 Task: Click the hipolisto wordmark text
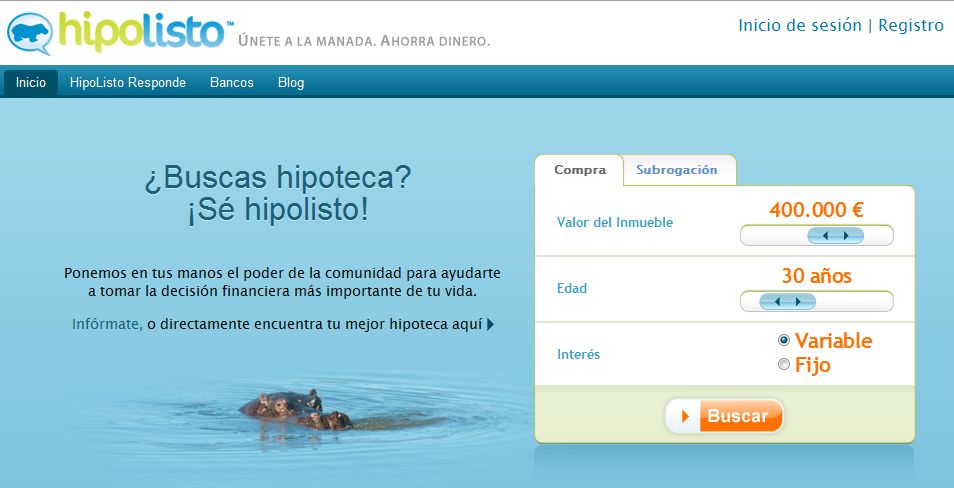click(141, 30)
